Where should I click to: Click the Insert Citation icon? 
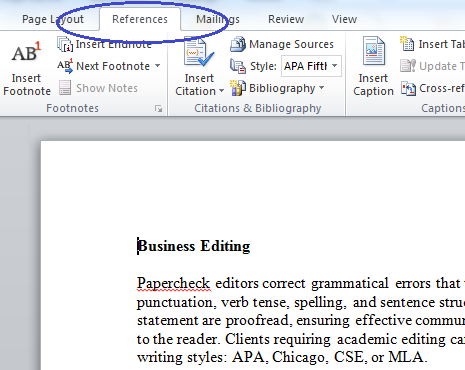(199, 53)
